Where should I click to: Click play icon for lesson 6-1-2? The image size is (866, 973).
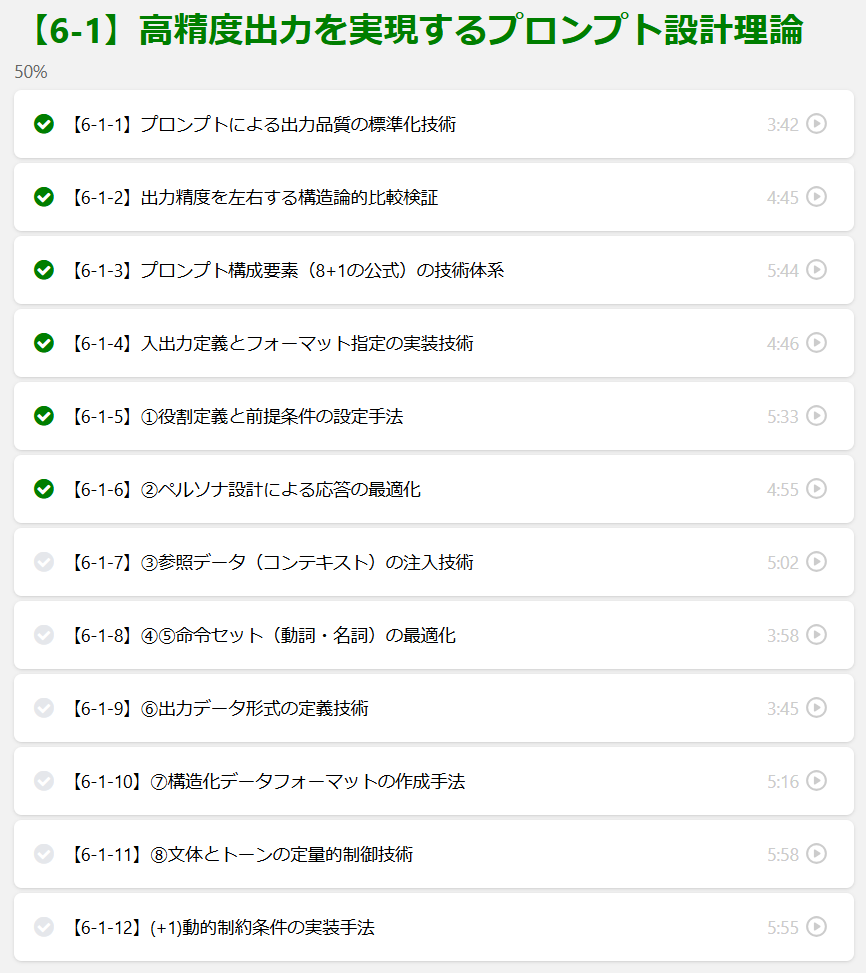pyautogui.click(x=816, y=197)
